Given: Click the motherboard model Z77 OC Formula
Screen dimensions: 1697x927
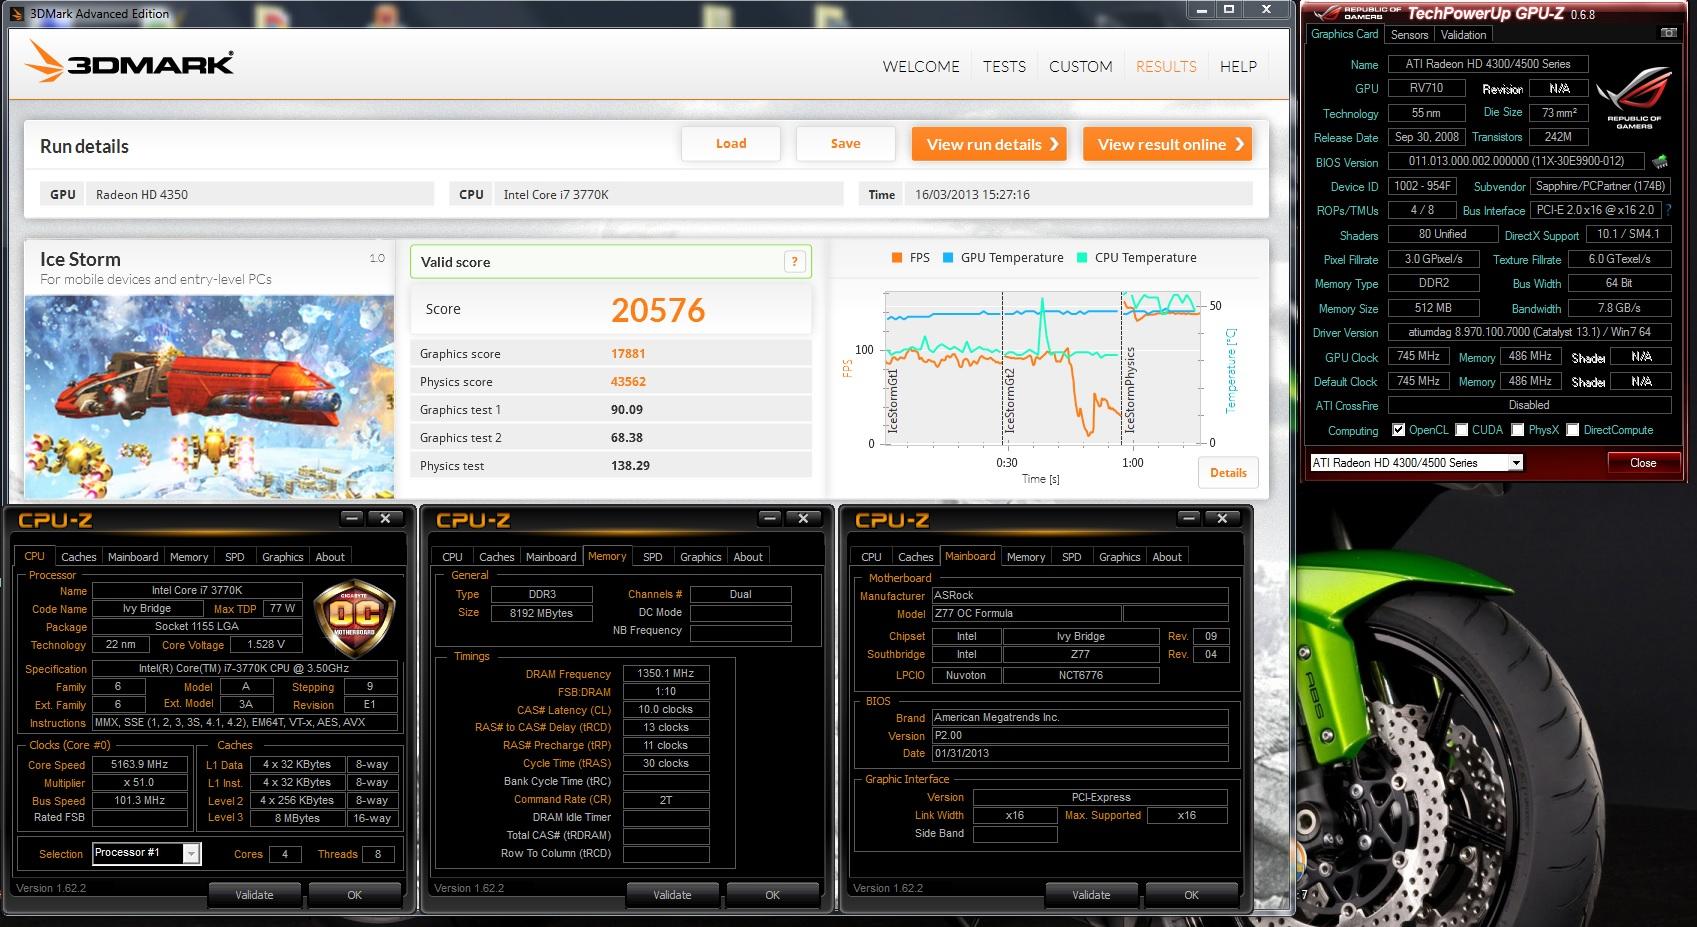Looking at the screenshot, I should tap(1026, 614).
